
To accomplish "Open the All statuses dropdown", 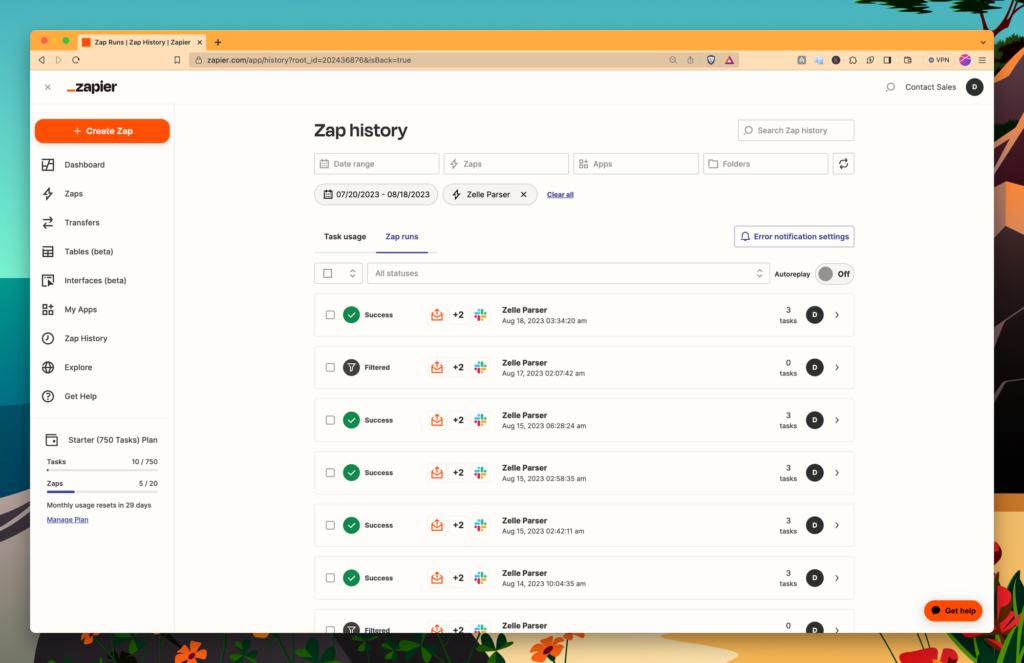I will [568, 273].
